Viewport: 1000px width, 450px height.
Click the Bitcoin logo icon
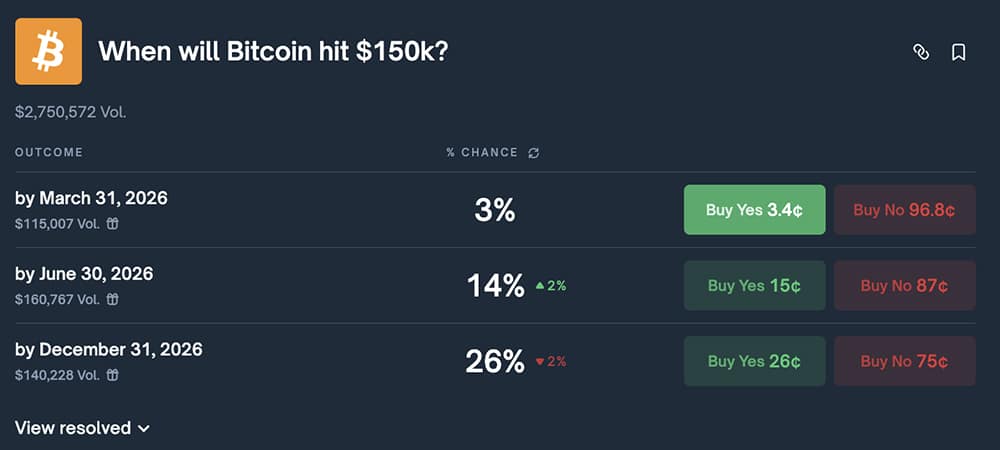48,52
